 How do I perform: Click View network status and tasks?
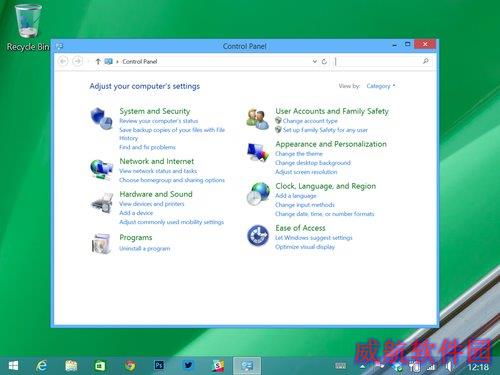158,171
